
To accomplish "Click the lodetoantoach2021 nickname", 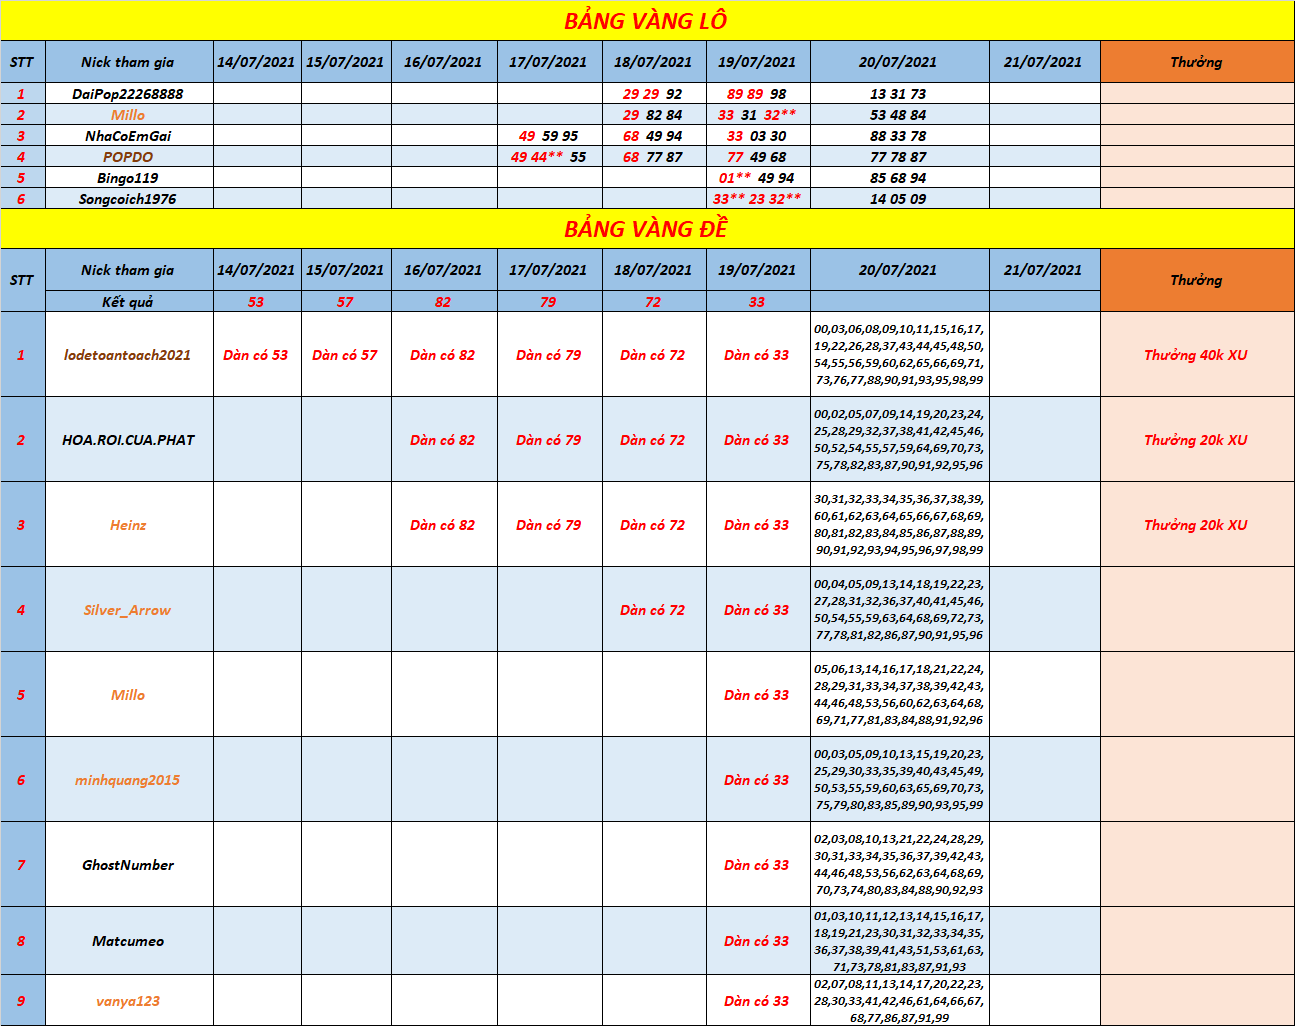I will [128, 355].
